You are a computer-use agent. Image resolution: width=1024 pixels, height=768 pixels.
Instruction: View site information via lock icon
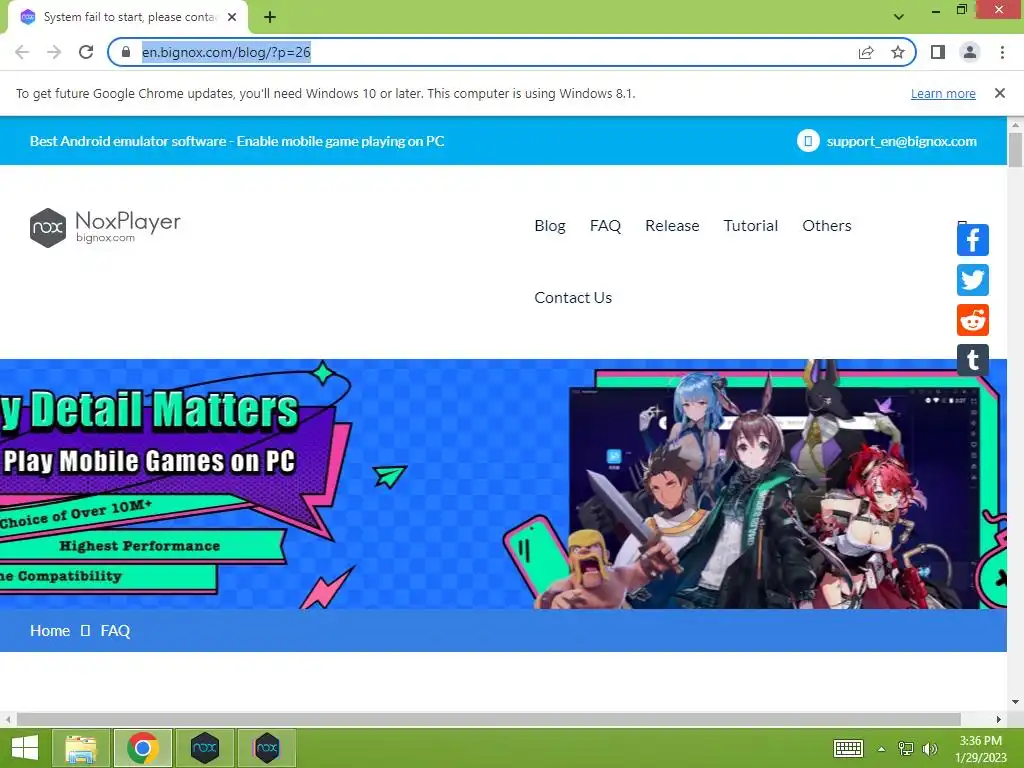pyautogui.click(x=126, y=52)
